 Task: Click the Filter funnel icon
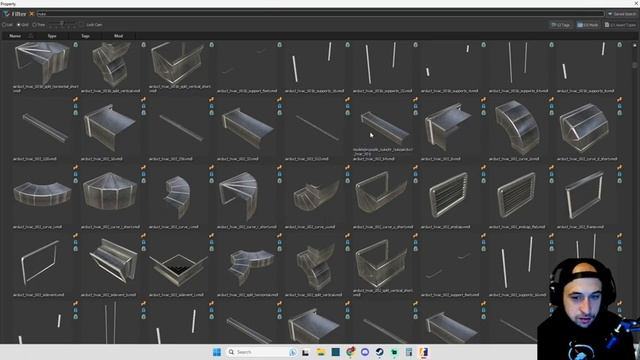6,14
